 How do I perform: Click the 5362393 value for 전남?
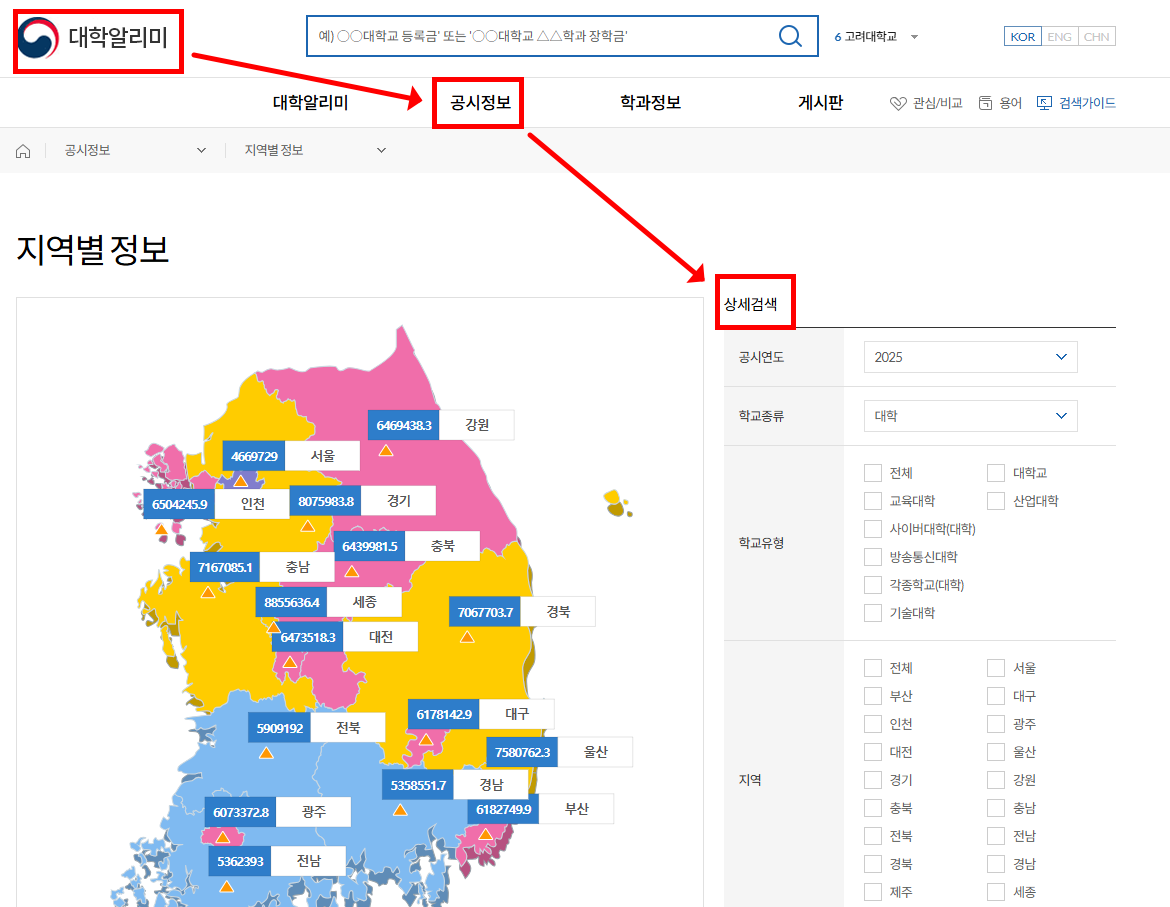click(240, 862)
